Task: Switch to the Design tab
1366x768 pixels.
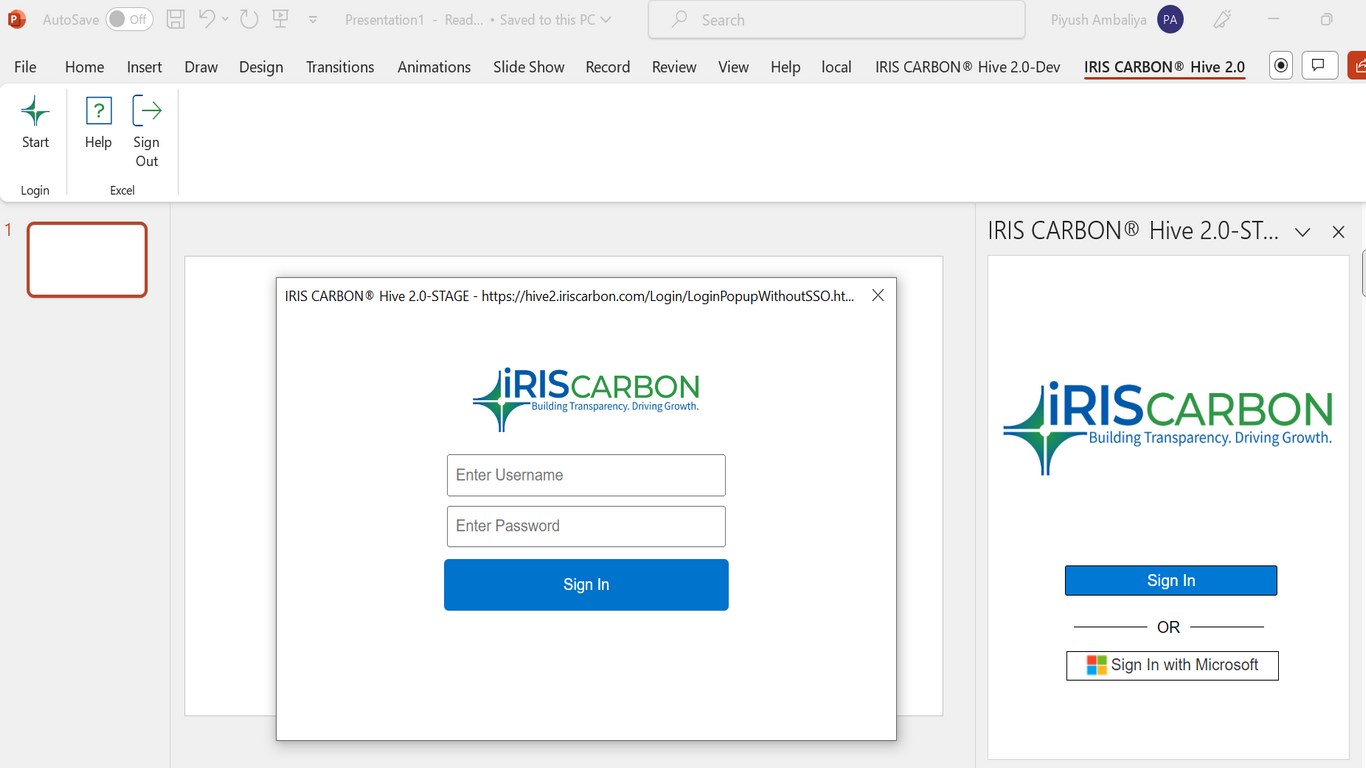Action: [261, 67]
